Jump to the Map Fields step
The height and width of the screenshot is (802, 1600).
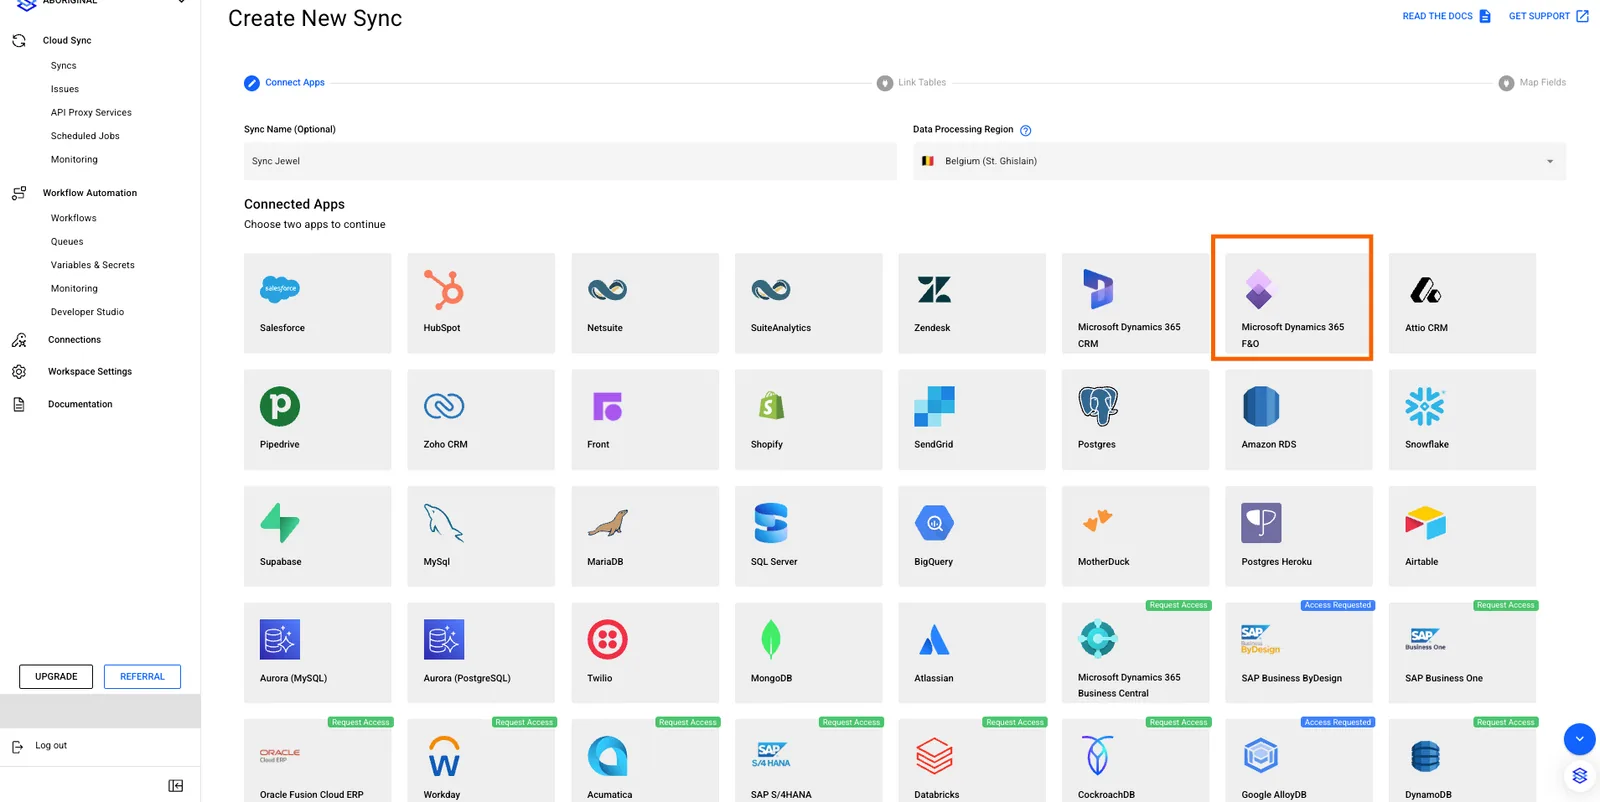click(x=1532, y=83)
